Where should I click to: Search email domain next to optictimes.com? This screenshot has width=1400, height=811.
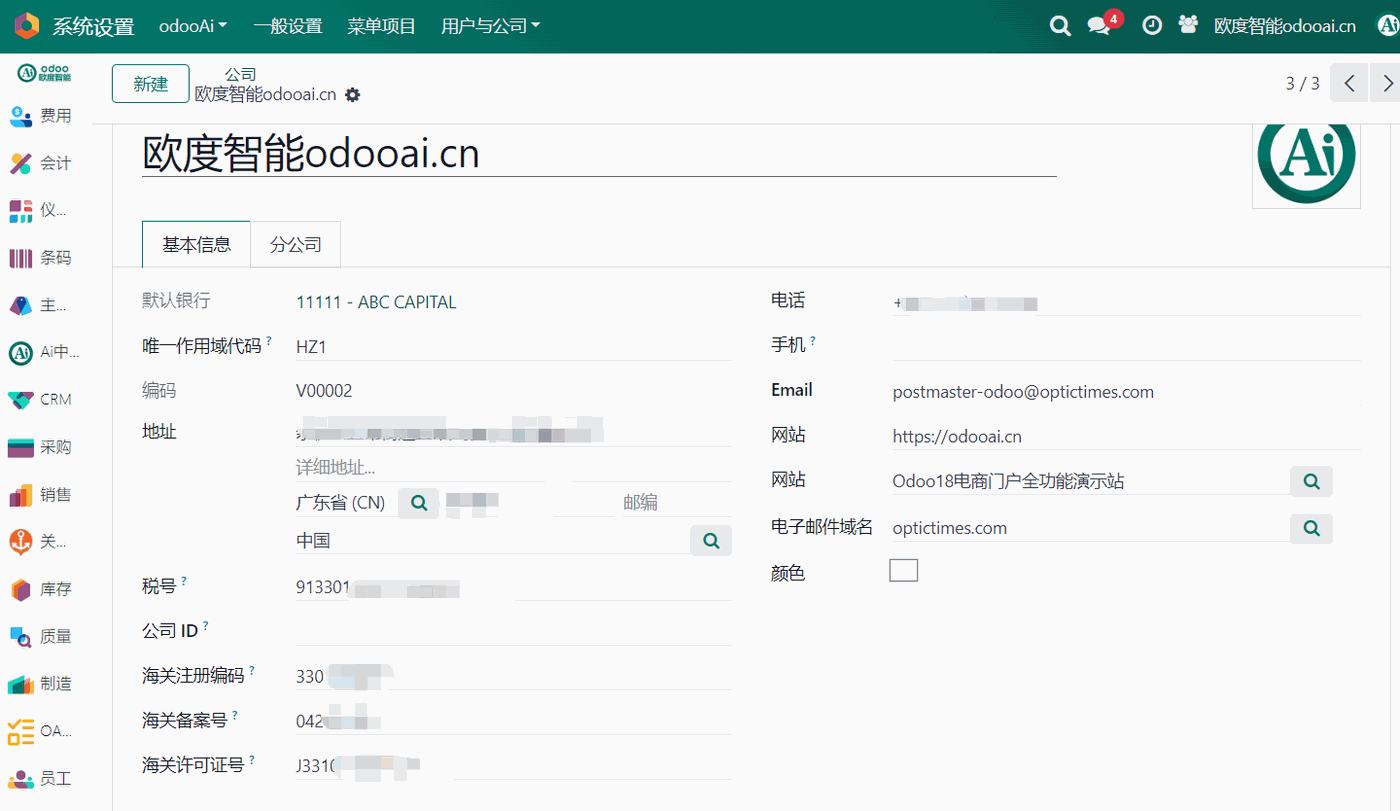coord(1311,528)
